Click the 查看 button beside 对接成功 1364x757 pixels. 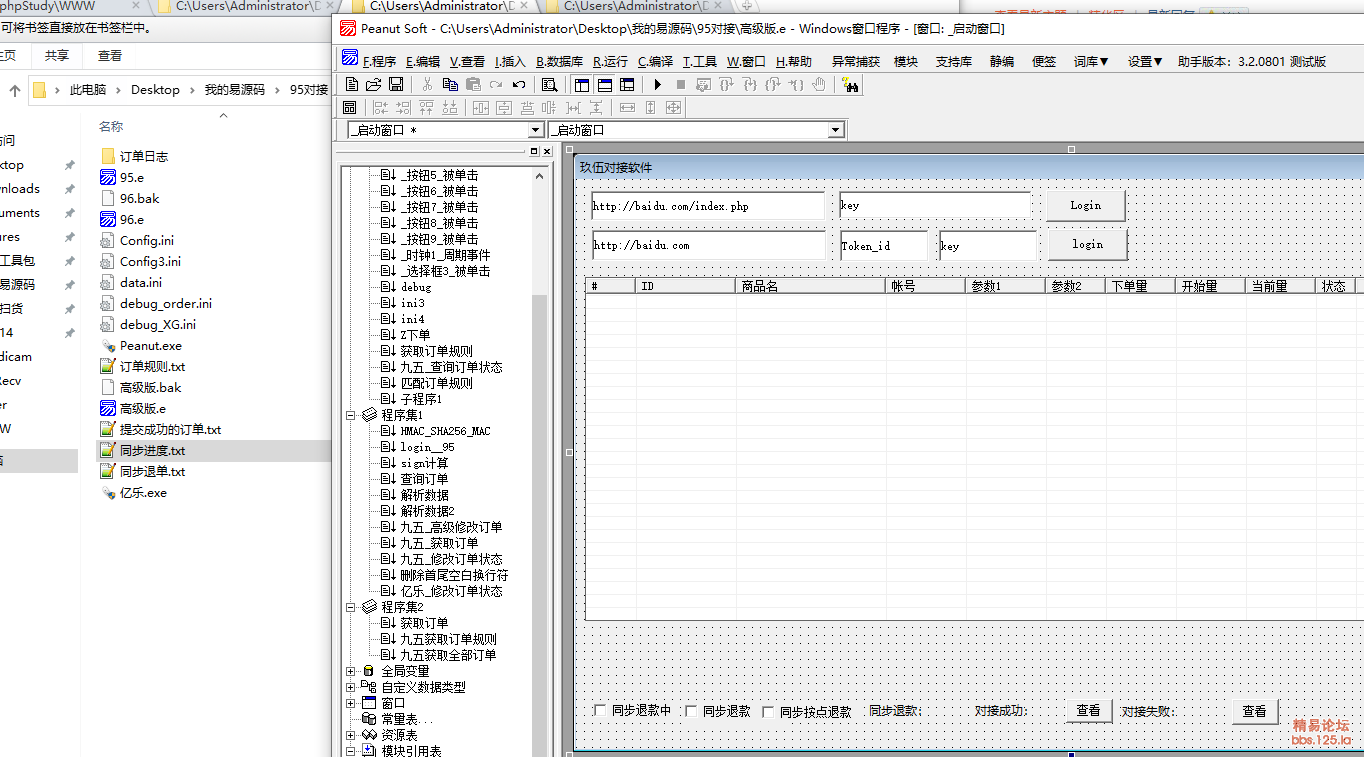tap(1088, 711)
